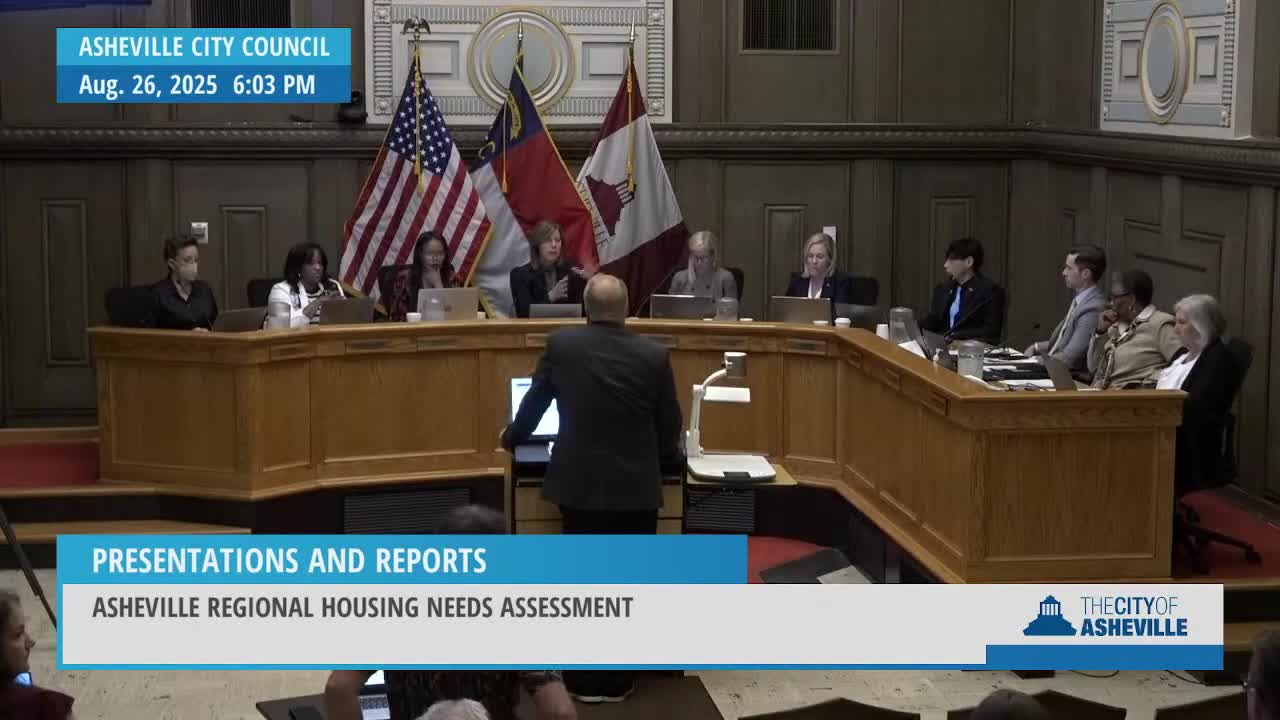
Task: Click the 6:03 PM time display
Action: [x=275, y=85]
